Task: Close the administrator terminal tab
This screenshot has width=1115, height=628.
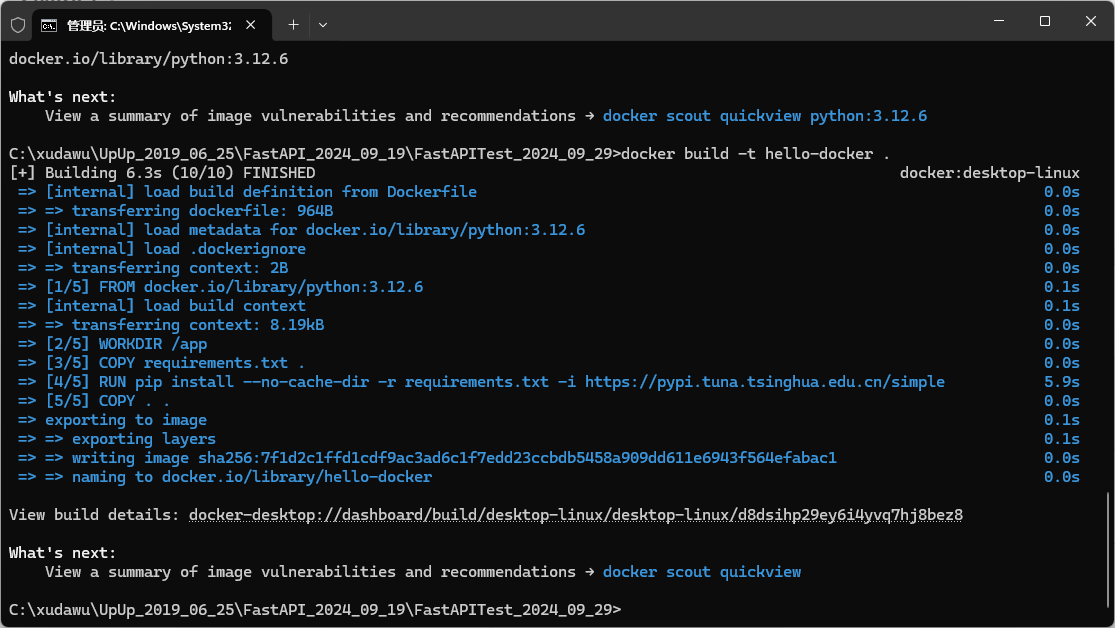Action: (x=250, y=25)
